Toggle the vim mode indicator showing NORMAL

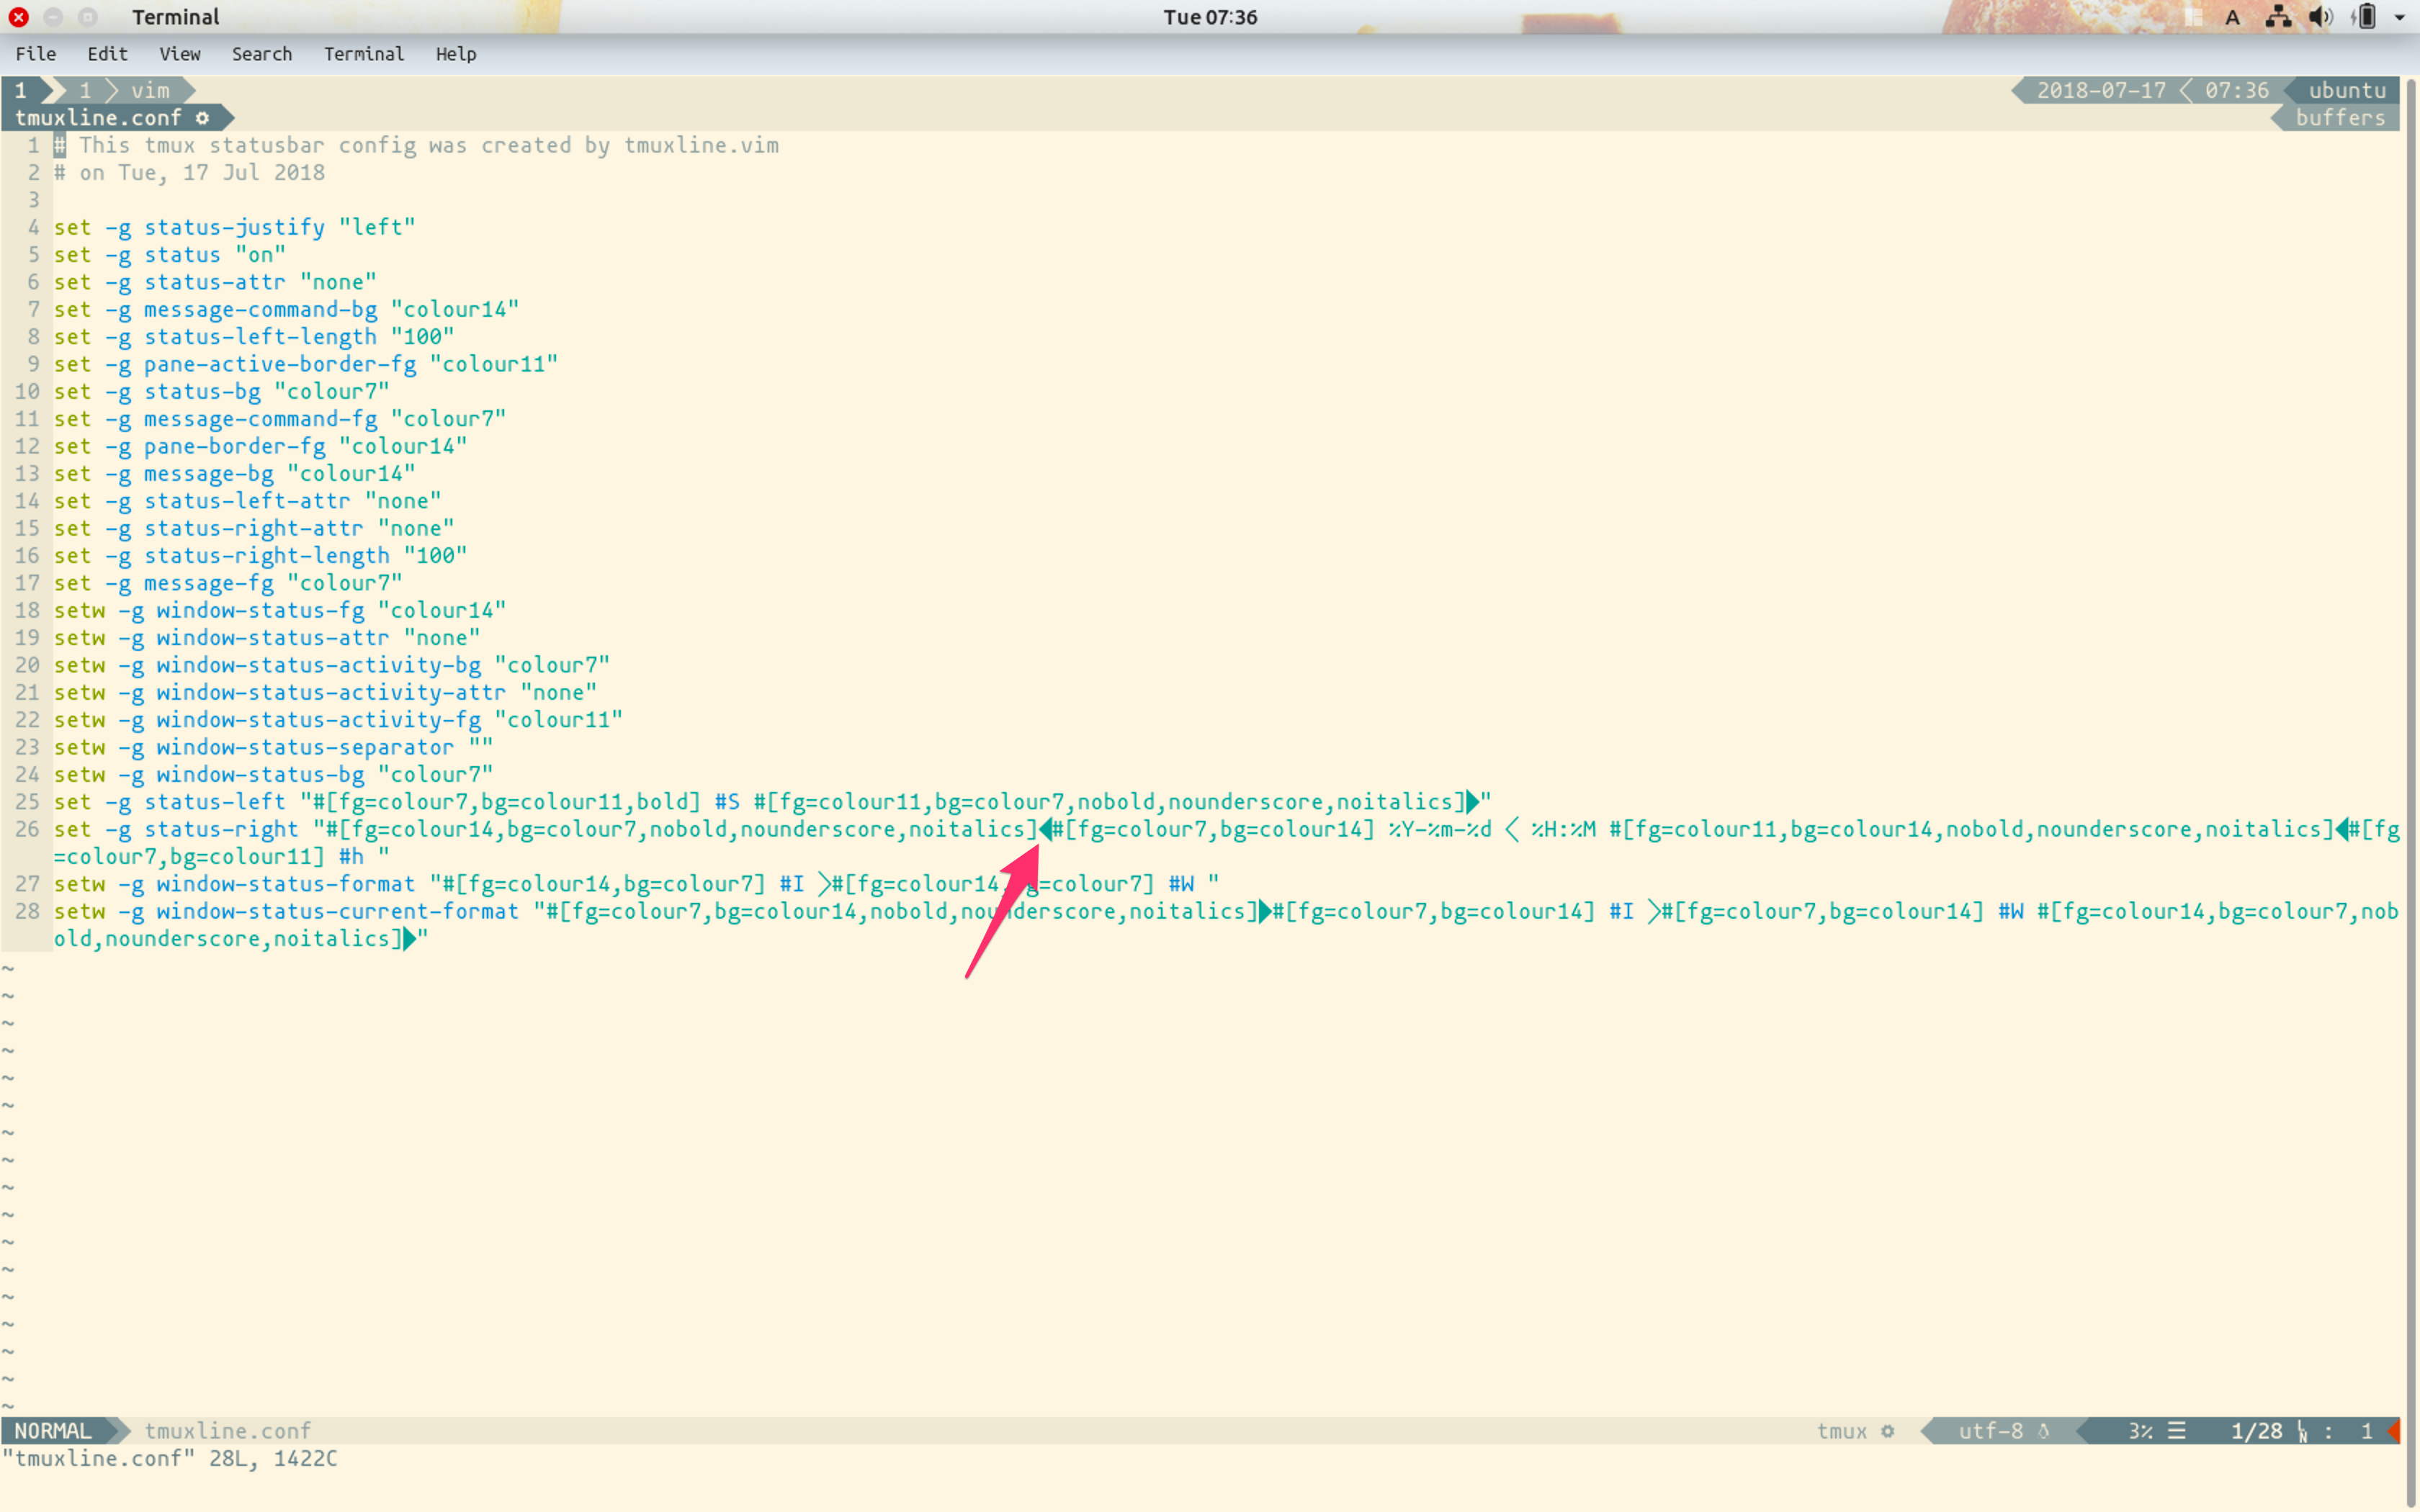(55, 1430)
